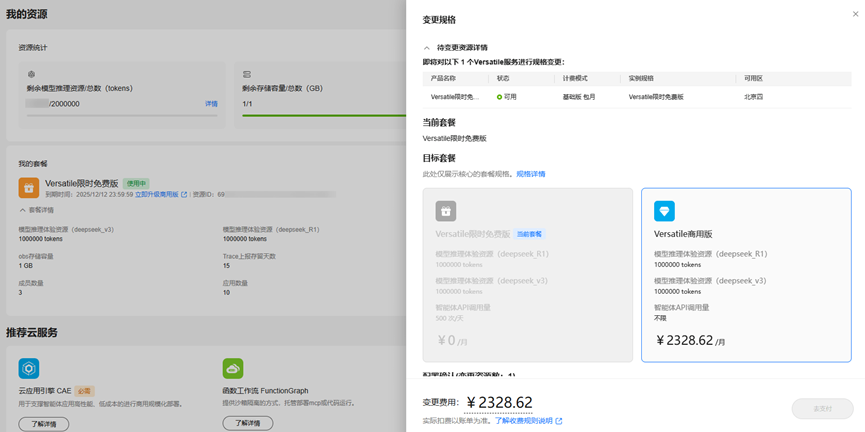865x432 pixels.
Task: Click 立即升级商用版 link
Action: pyautogui.click(x=157, y=194)
